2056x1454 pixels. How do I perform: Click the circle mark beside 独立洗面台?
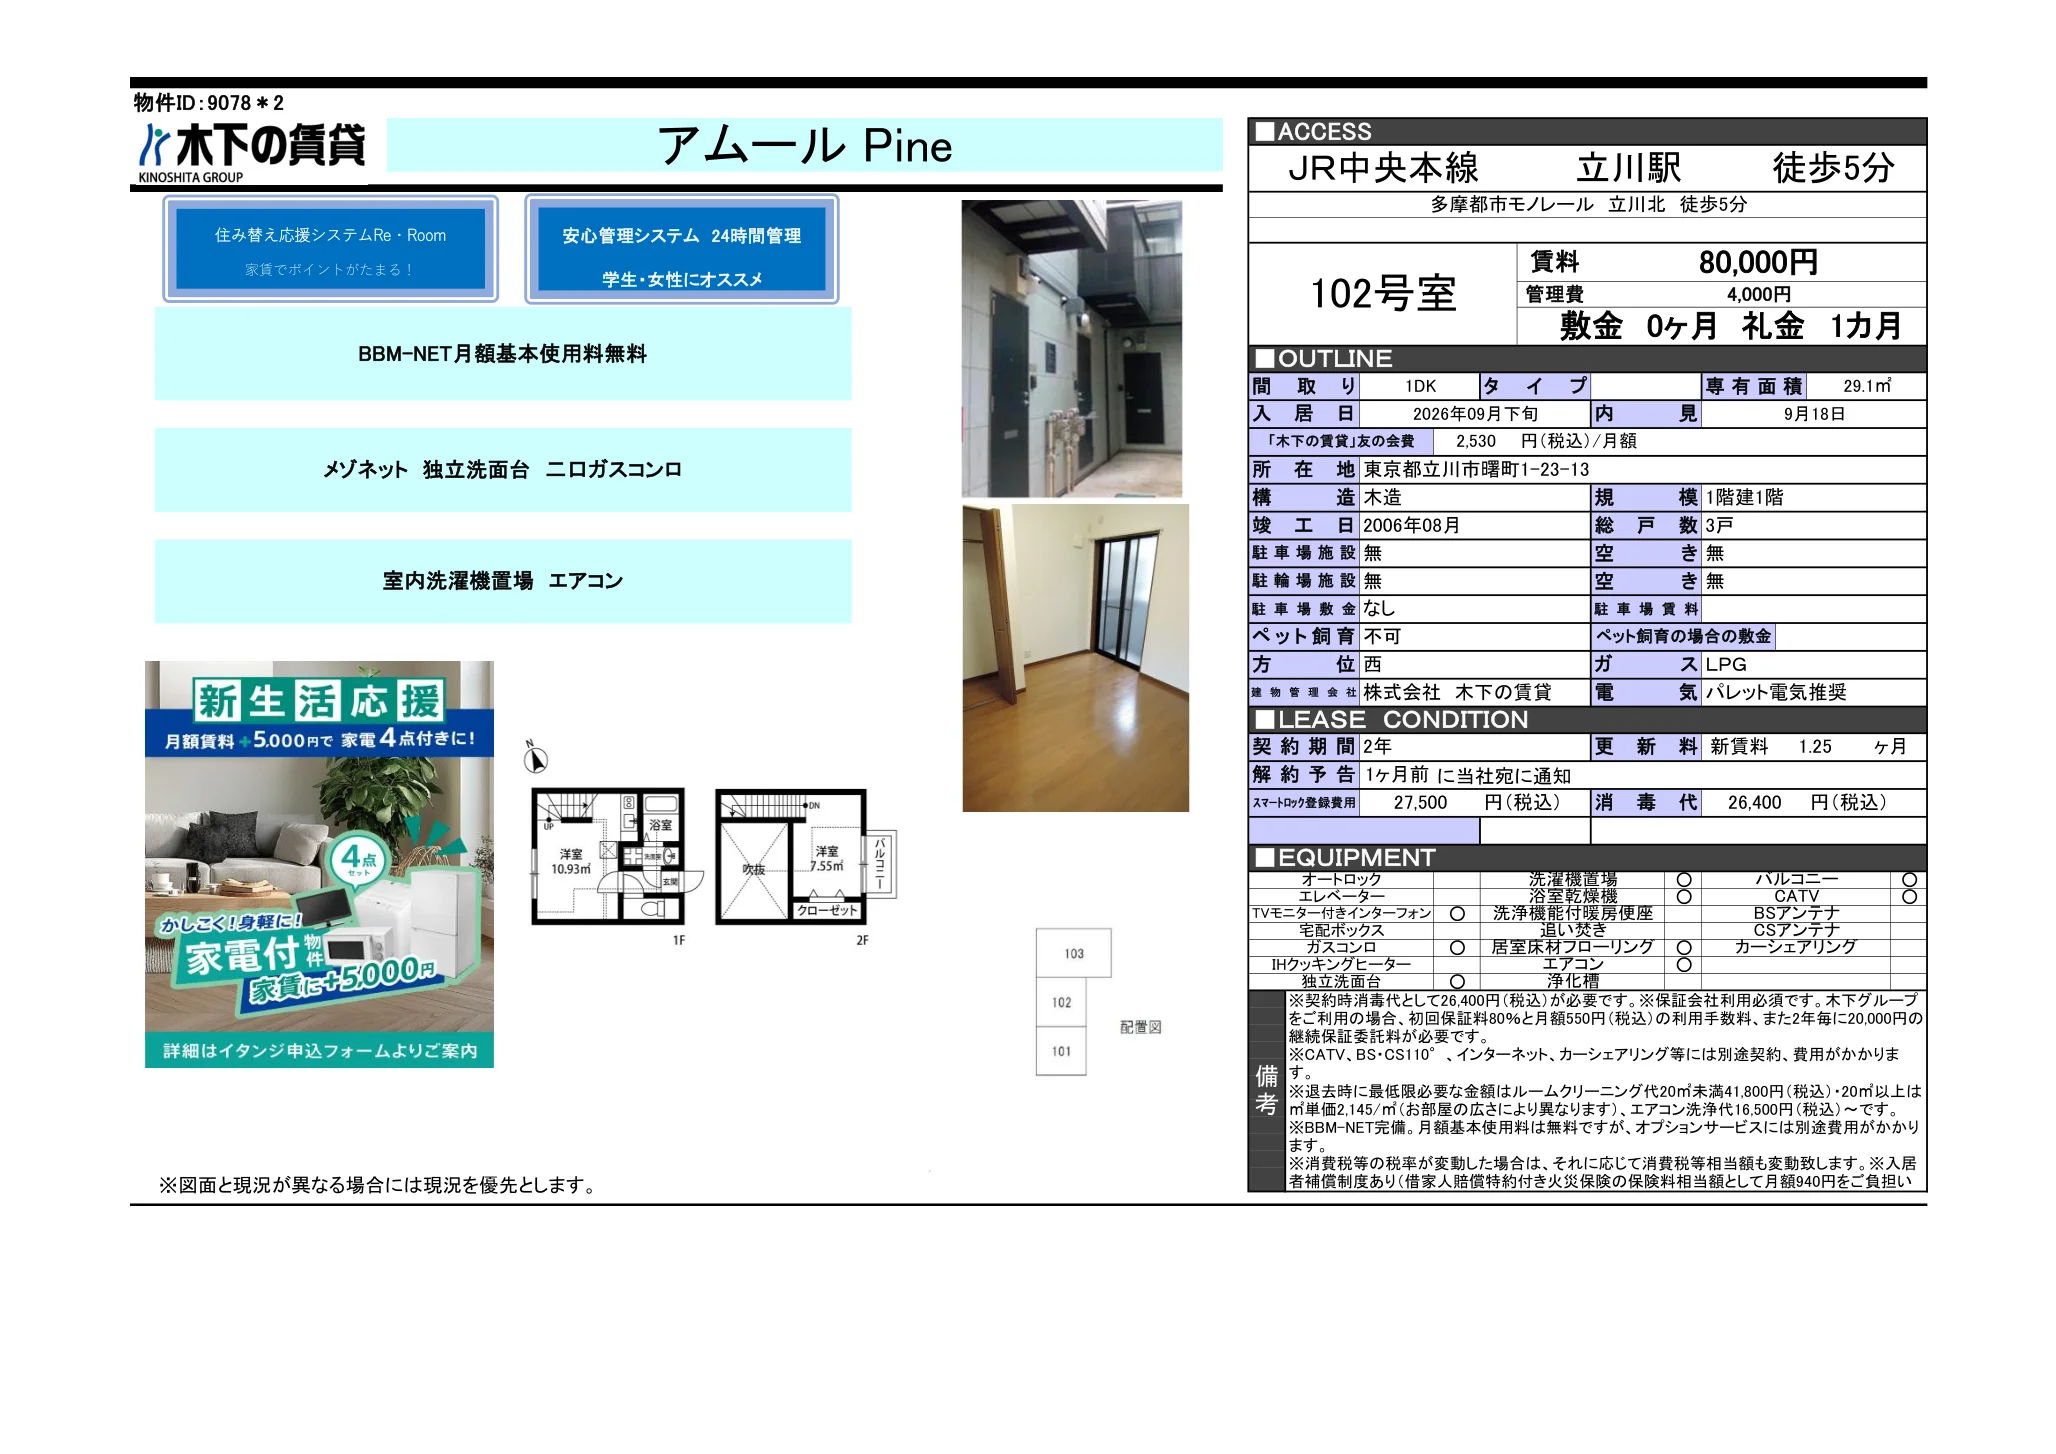[x=1457, y=982]
